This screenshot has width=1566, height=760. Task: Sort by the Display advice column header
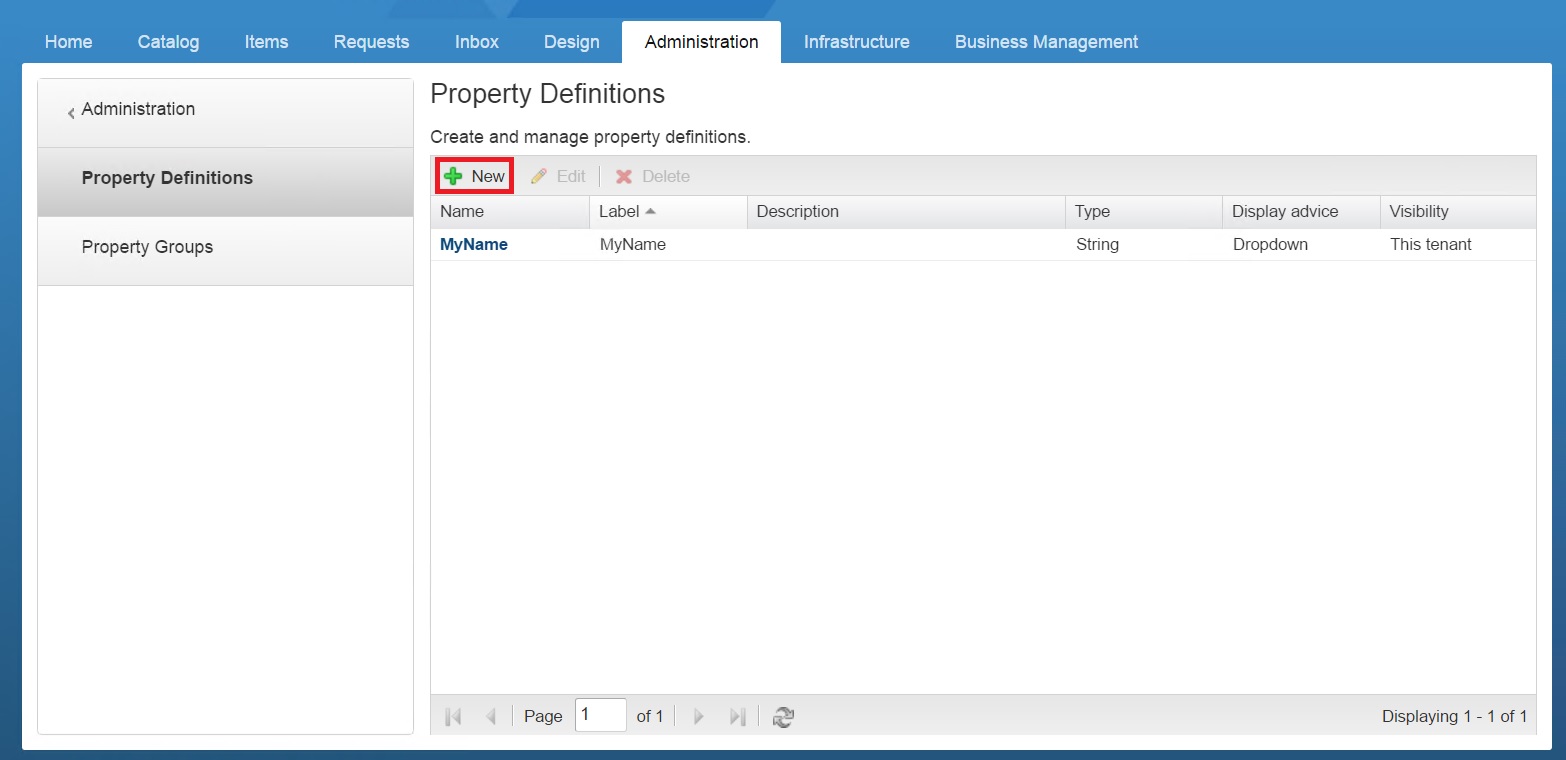click(x=1301, y=212)
